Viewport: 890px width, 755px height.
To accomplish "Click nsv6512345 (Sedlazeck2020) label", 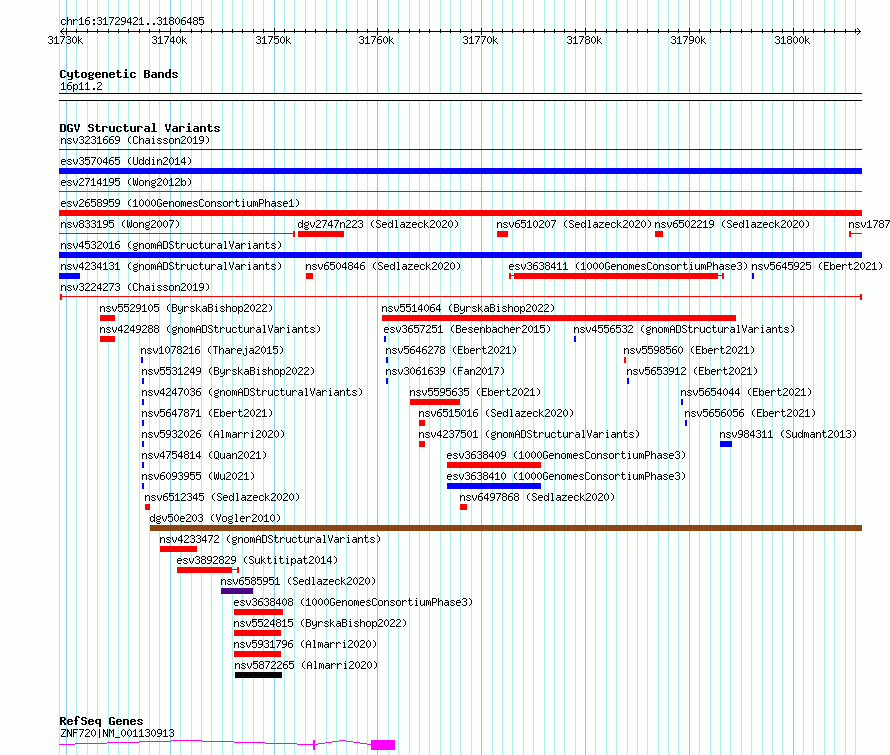I will click(222, 497).
